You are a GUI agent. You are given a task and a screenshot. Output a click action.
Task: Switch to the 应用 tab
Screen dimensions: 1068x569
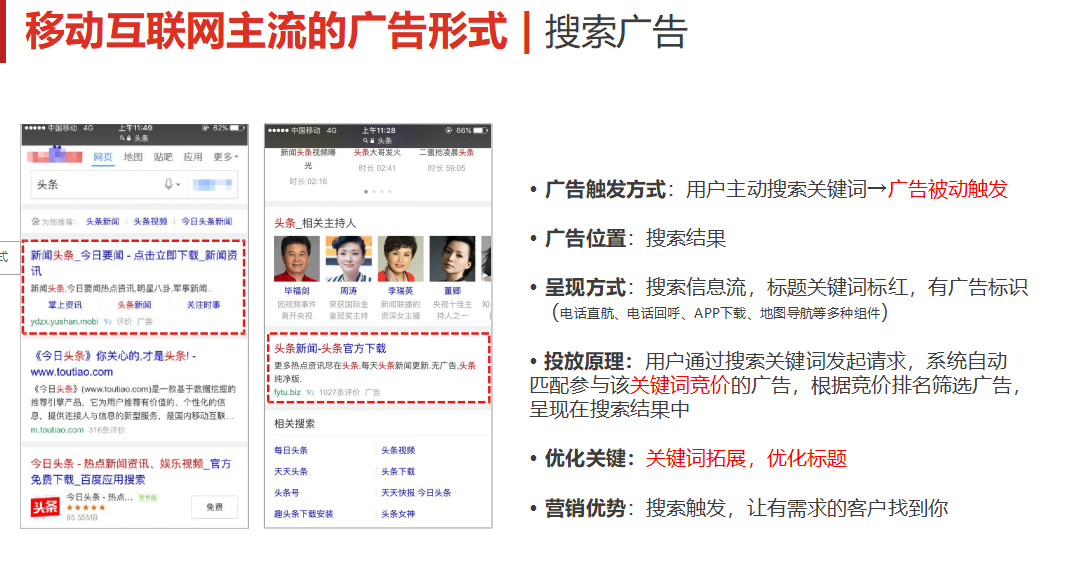point(193,157)
